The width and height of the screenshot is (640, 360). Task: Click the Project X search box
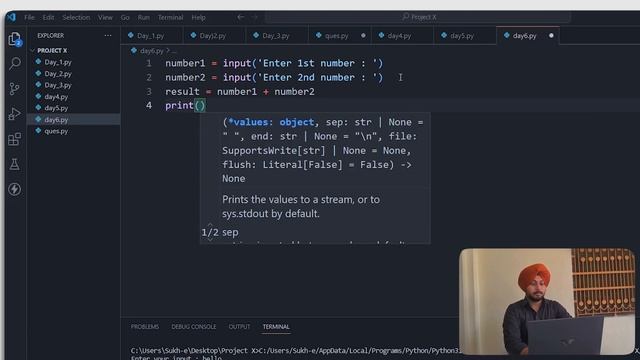click(x=418, y=17)
